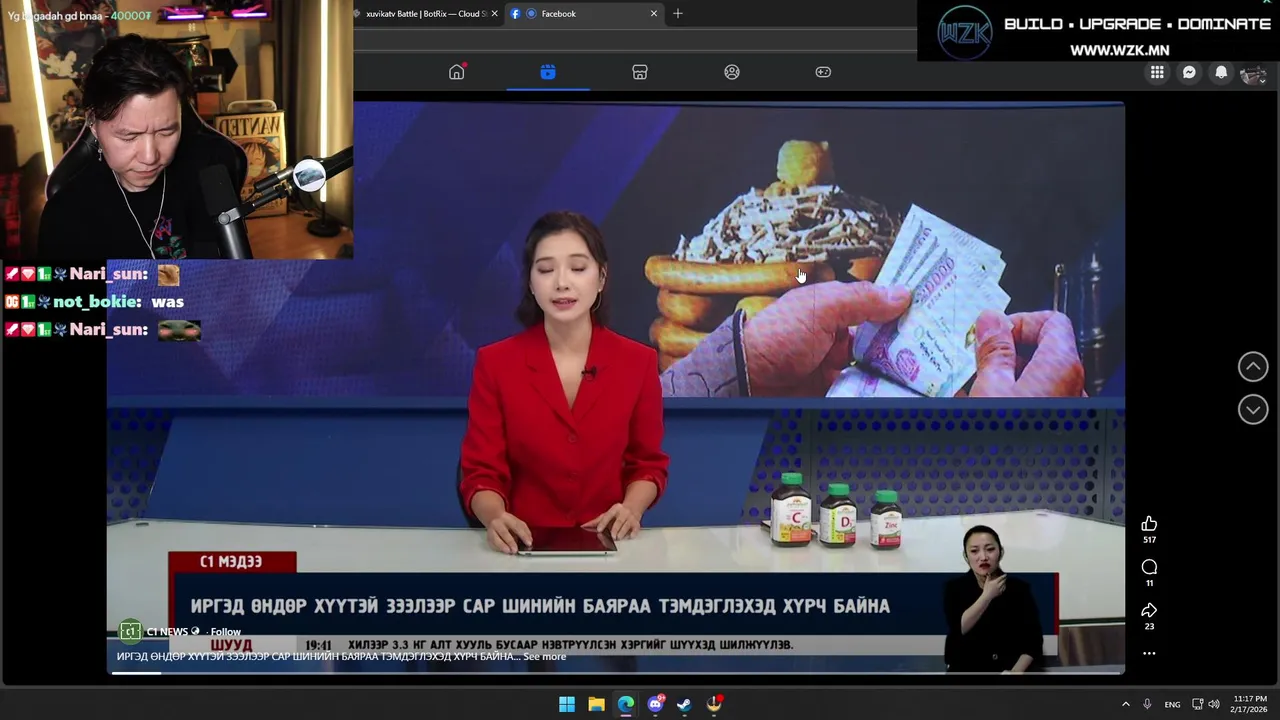The width and height of the screenshot is (1280, 720).
Task: Open a new browser tab
Action: coord(678,13)
